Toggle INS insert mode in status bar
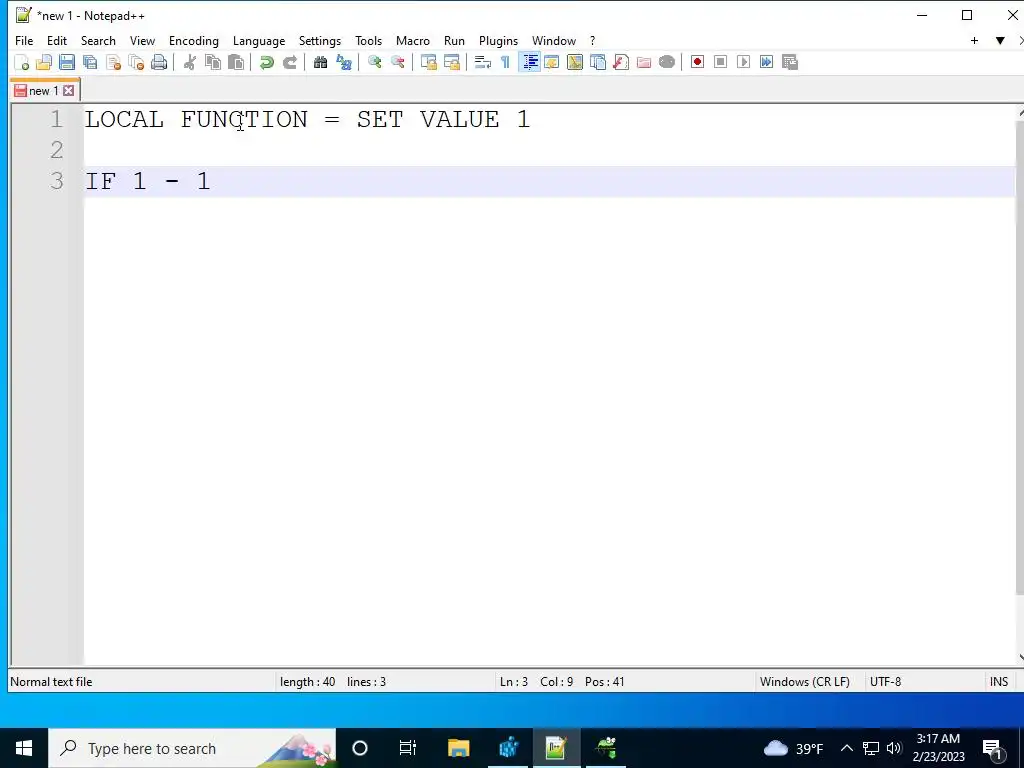 999,682
